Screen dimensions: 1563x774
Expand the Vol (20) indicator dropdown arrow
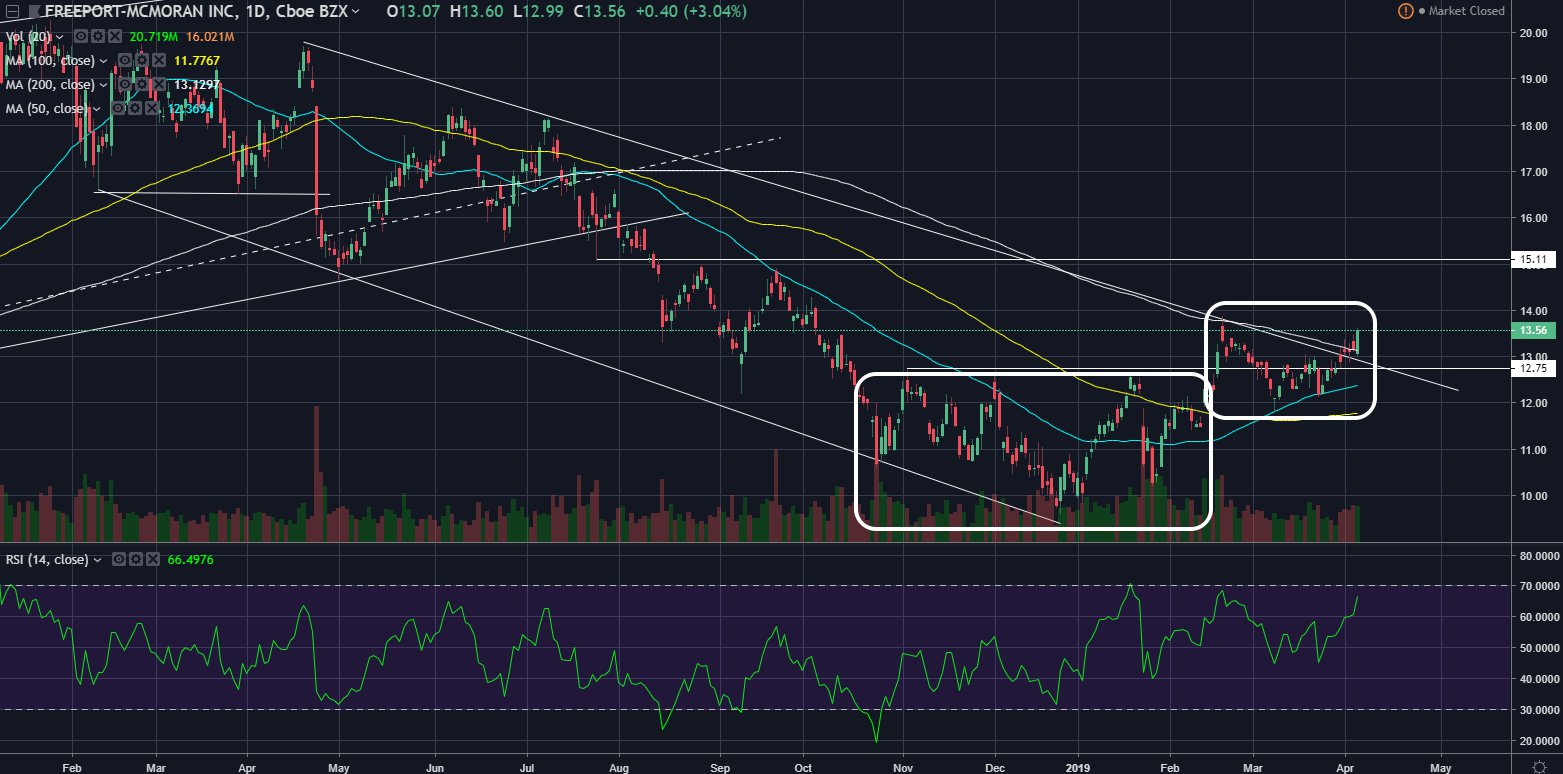tap(60, 36)
